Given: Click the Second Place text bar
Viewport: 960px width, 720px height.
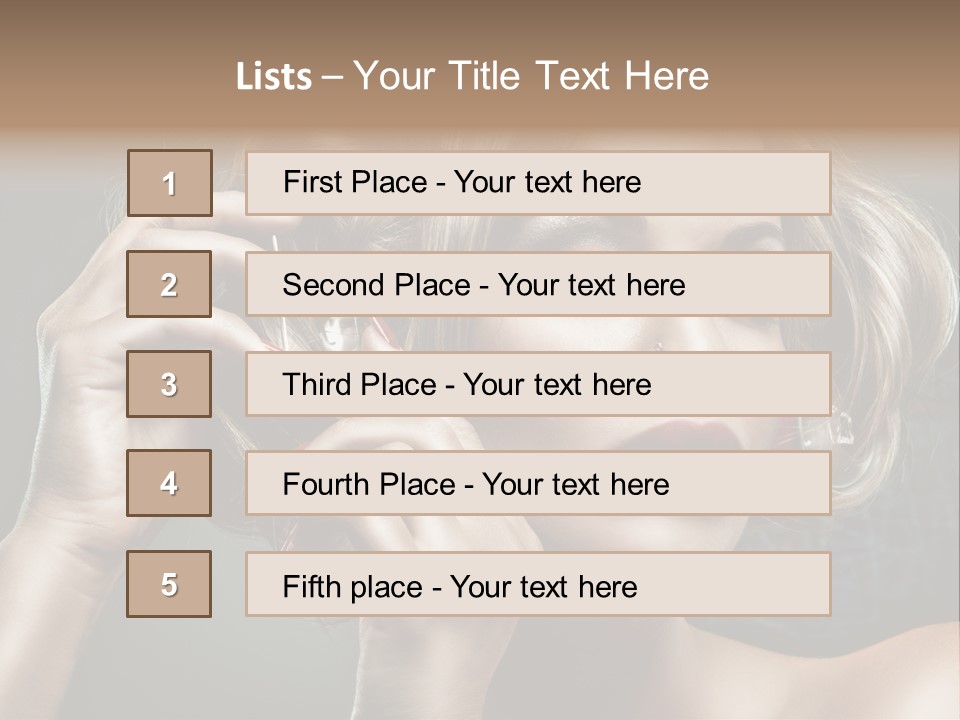Looking at the screenshot, I should [538, 285].
